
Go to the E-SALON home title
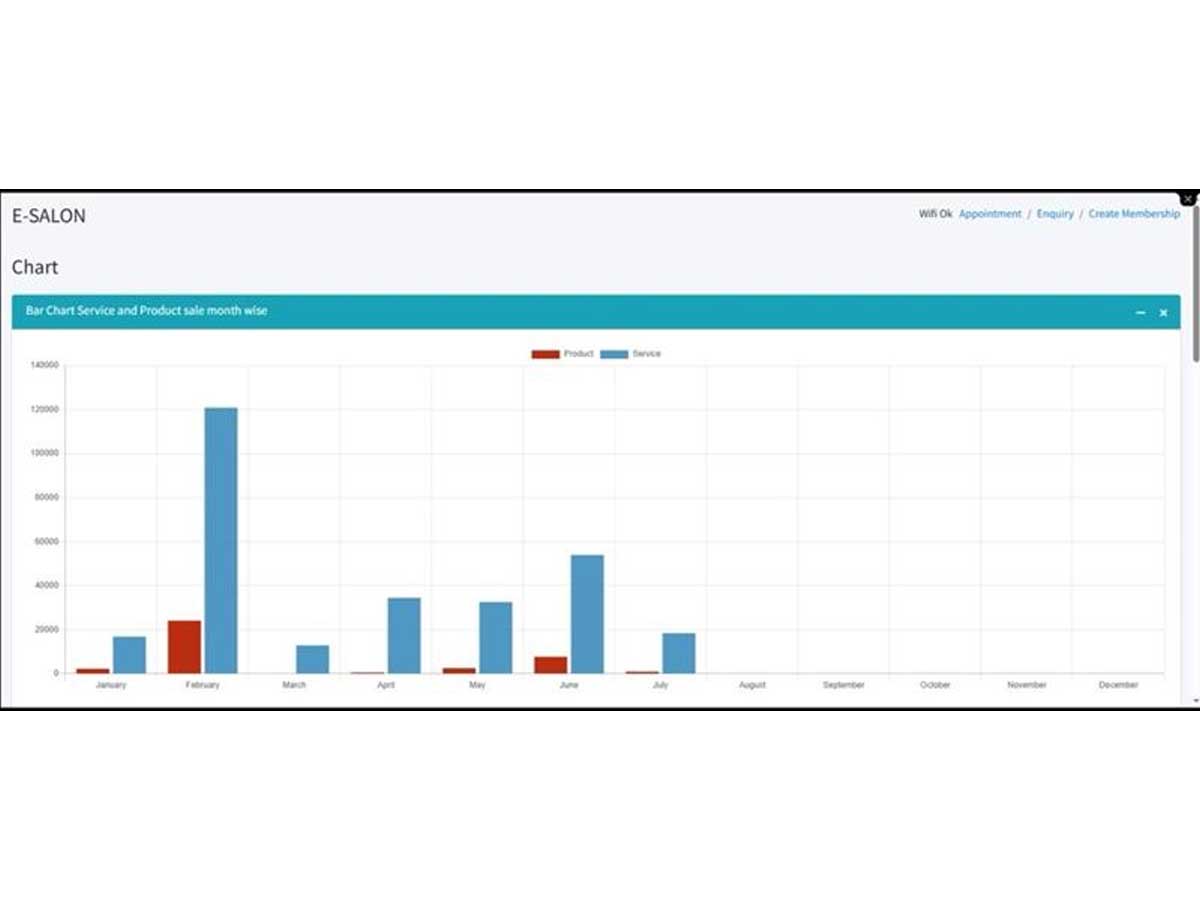point(49,215)
